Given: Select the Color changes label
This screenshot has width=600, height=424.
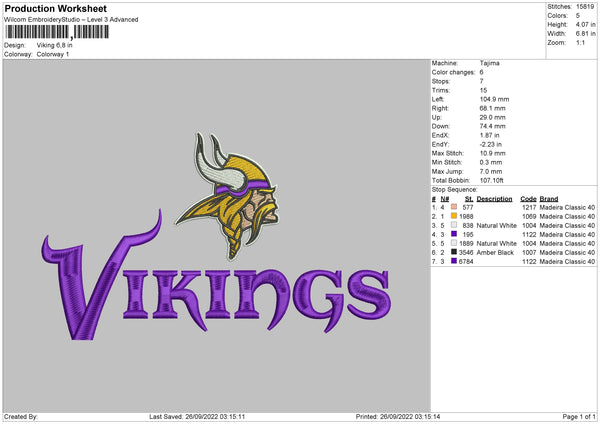Looking at the screenshot, I should pos(453,72).
